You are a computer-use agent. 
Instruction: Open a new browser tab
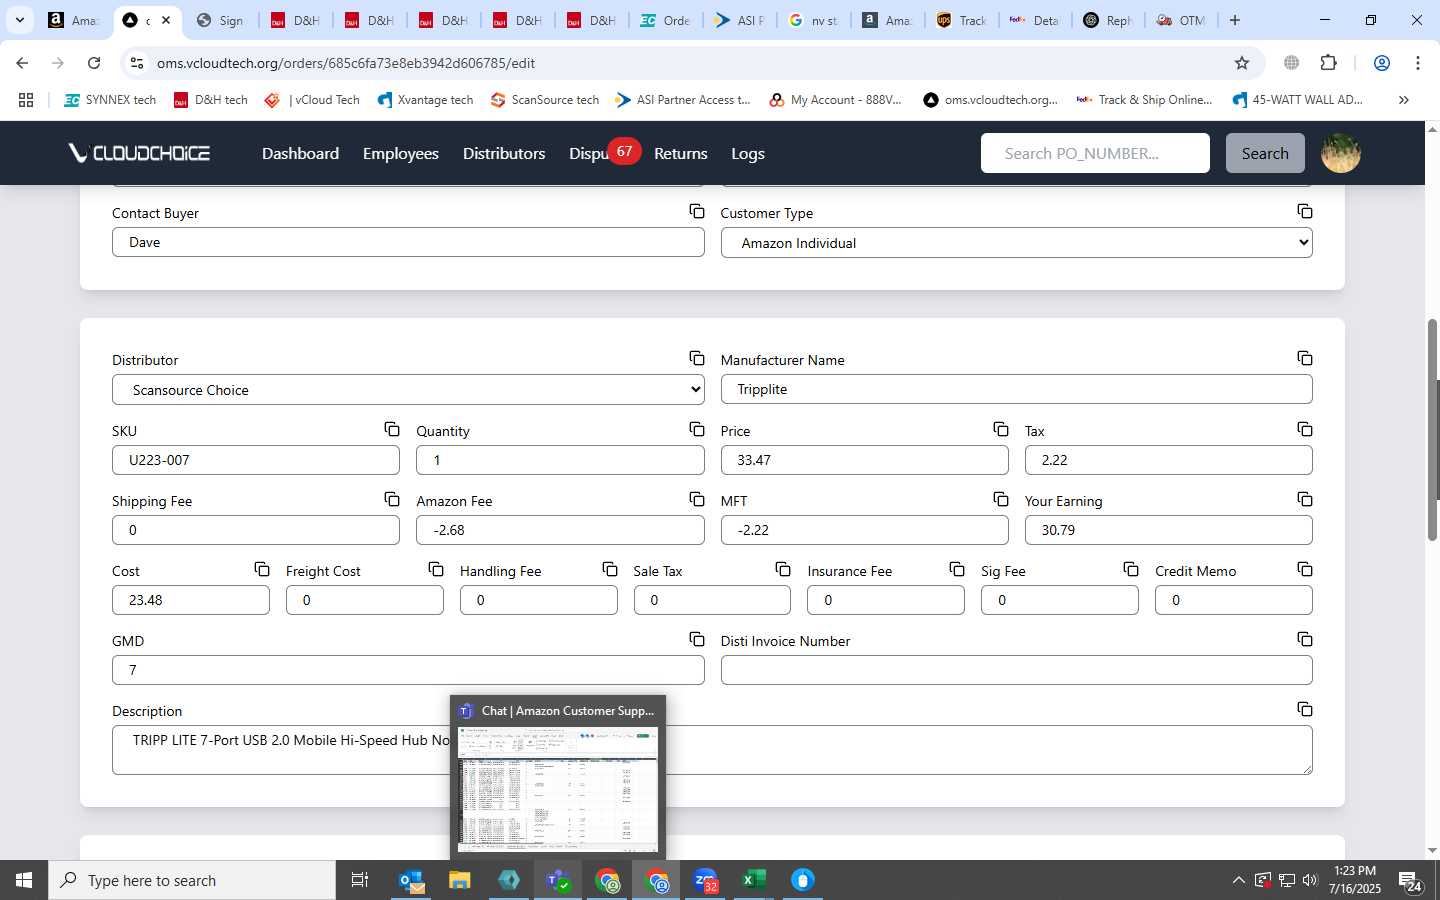pyautogui.click(x=1235, y=20)
